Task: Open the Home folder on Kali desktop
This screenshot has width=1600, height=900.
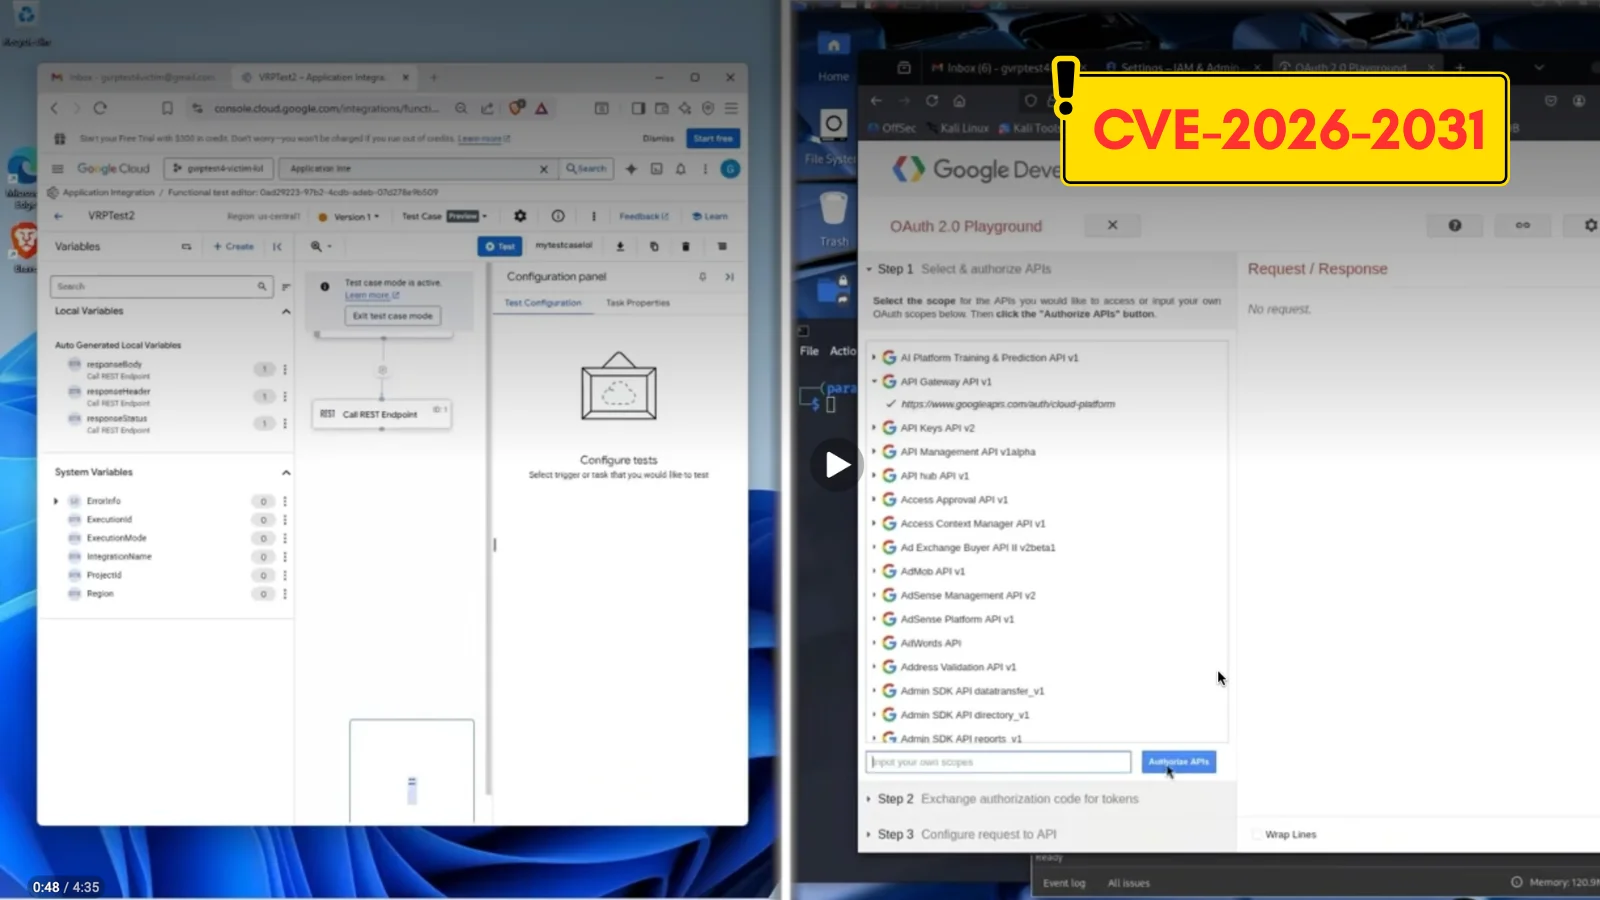Action: 833,55
